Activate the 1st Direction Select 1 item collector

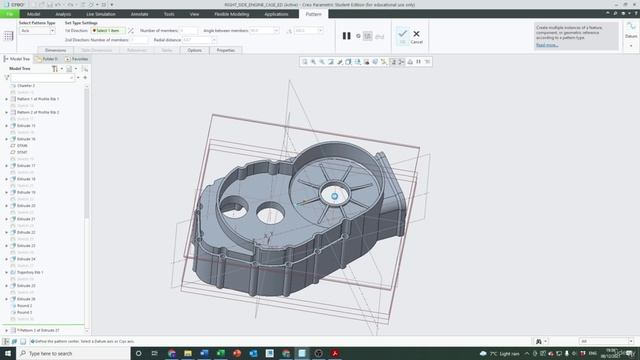(107, 31)
